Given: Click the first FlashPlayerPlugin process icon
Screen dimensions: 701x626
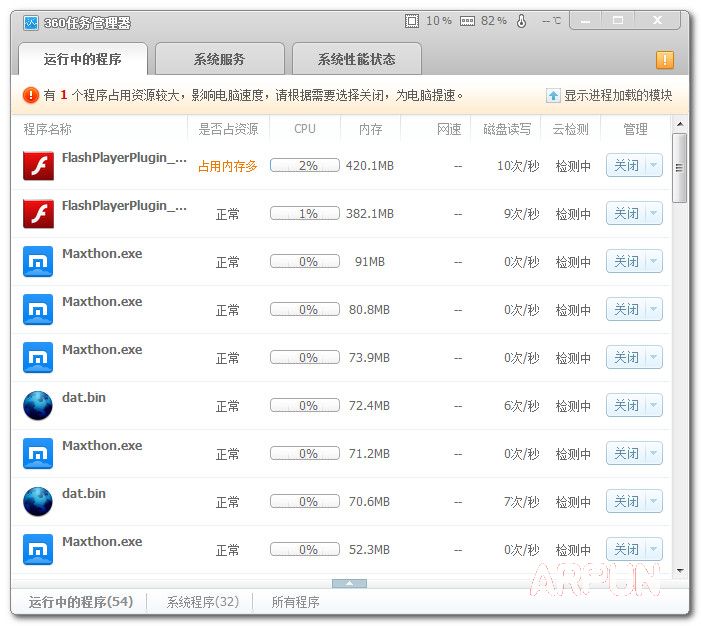Looking at the screenshot, I should (x=38, y=165).
